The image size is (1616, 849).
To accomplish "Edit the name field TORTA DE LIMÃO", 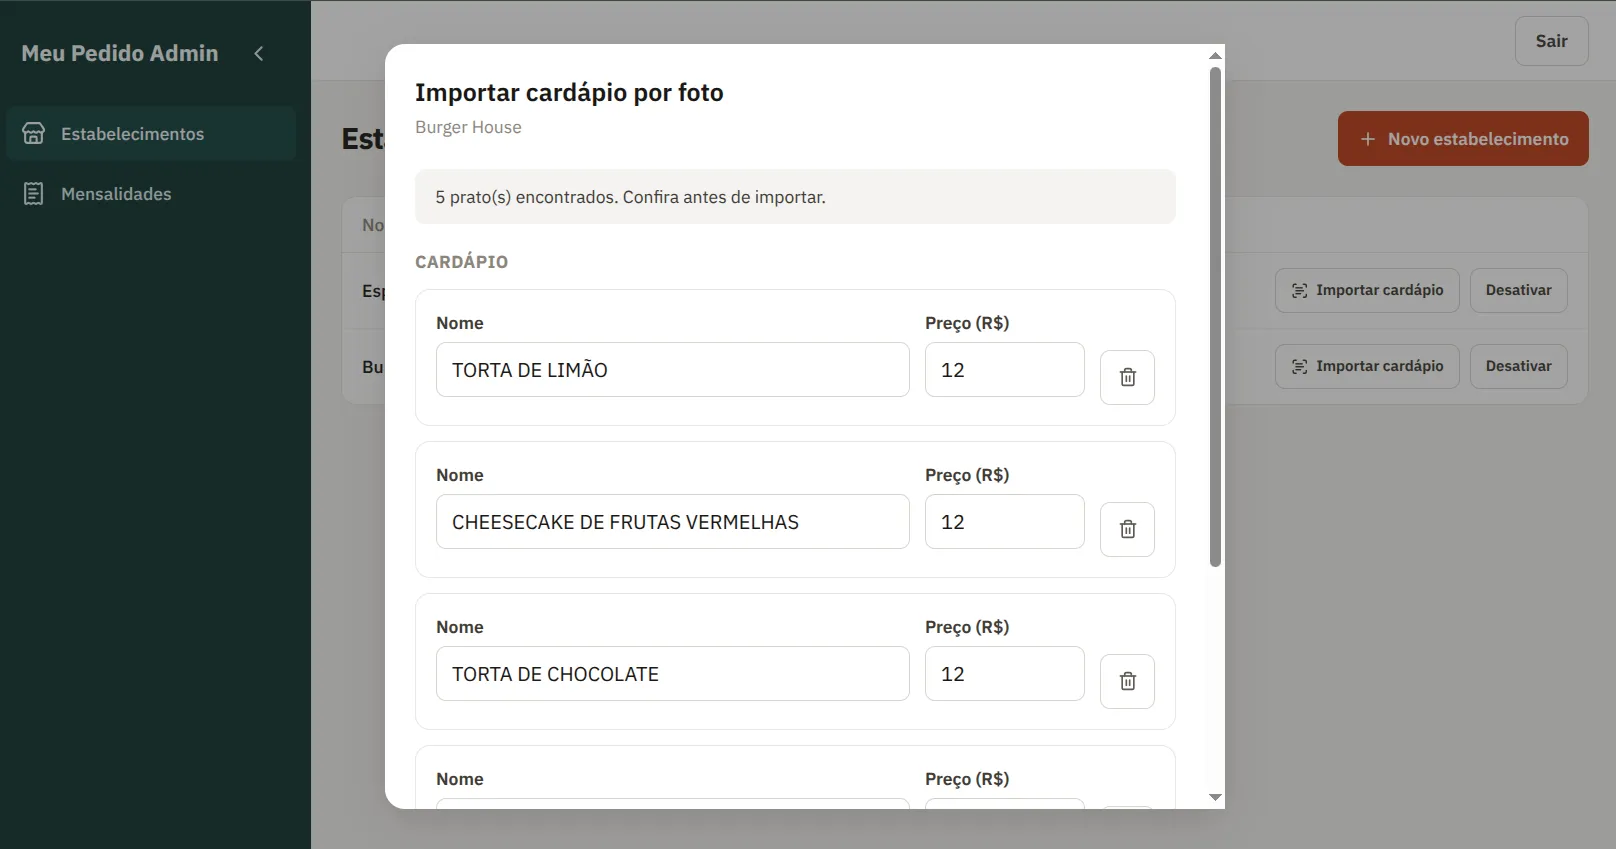I will pyautogui.click(x=672, y=370).
